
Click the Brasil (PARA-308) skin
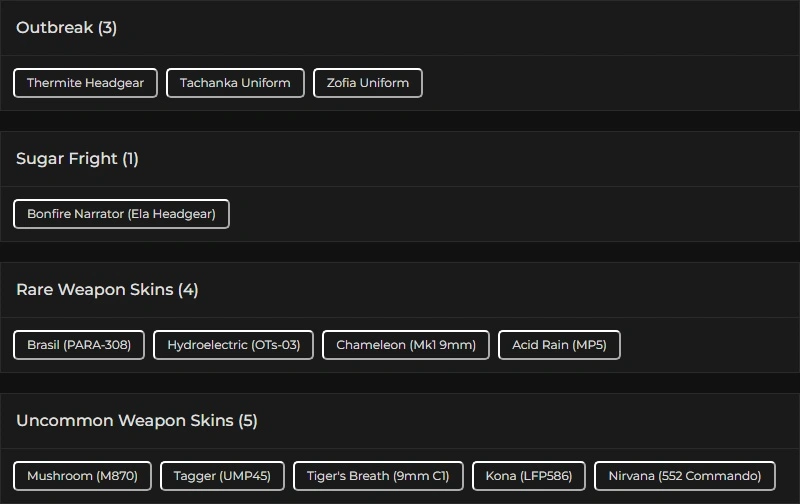tap(79, 345)
